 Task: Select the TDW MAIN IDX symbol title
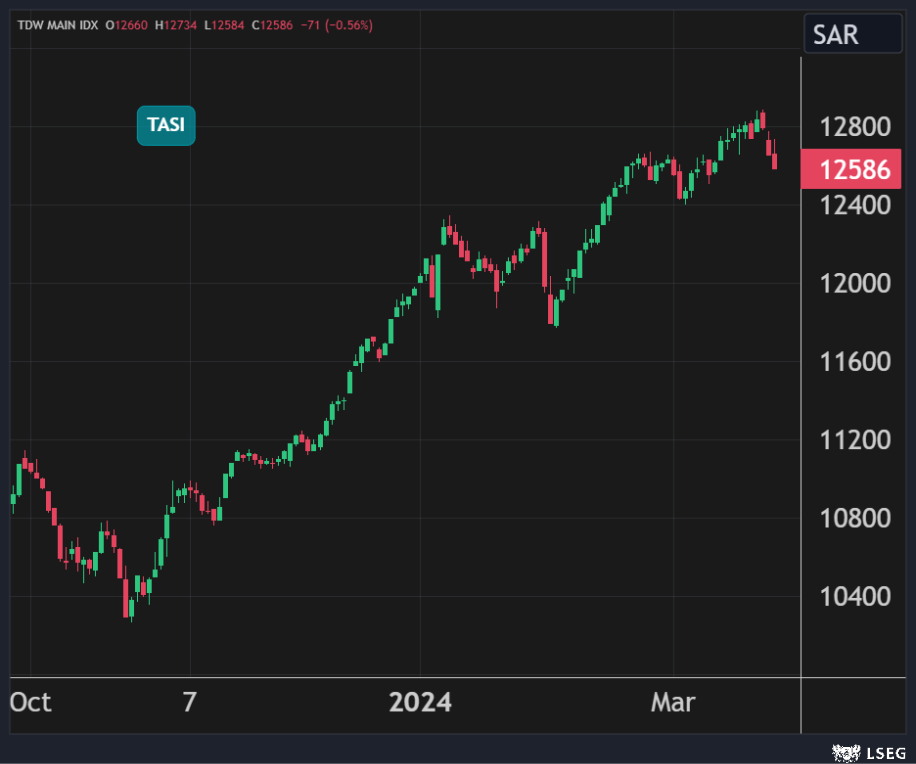56,25
